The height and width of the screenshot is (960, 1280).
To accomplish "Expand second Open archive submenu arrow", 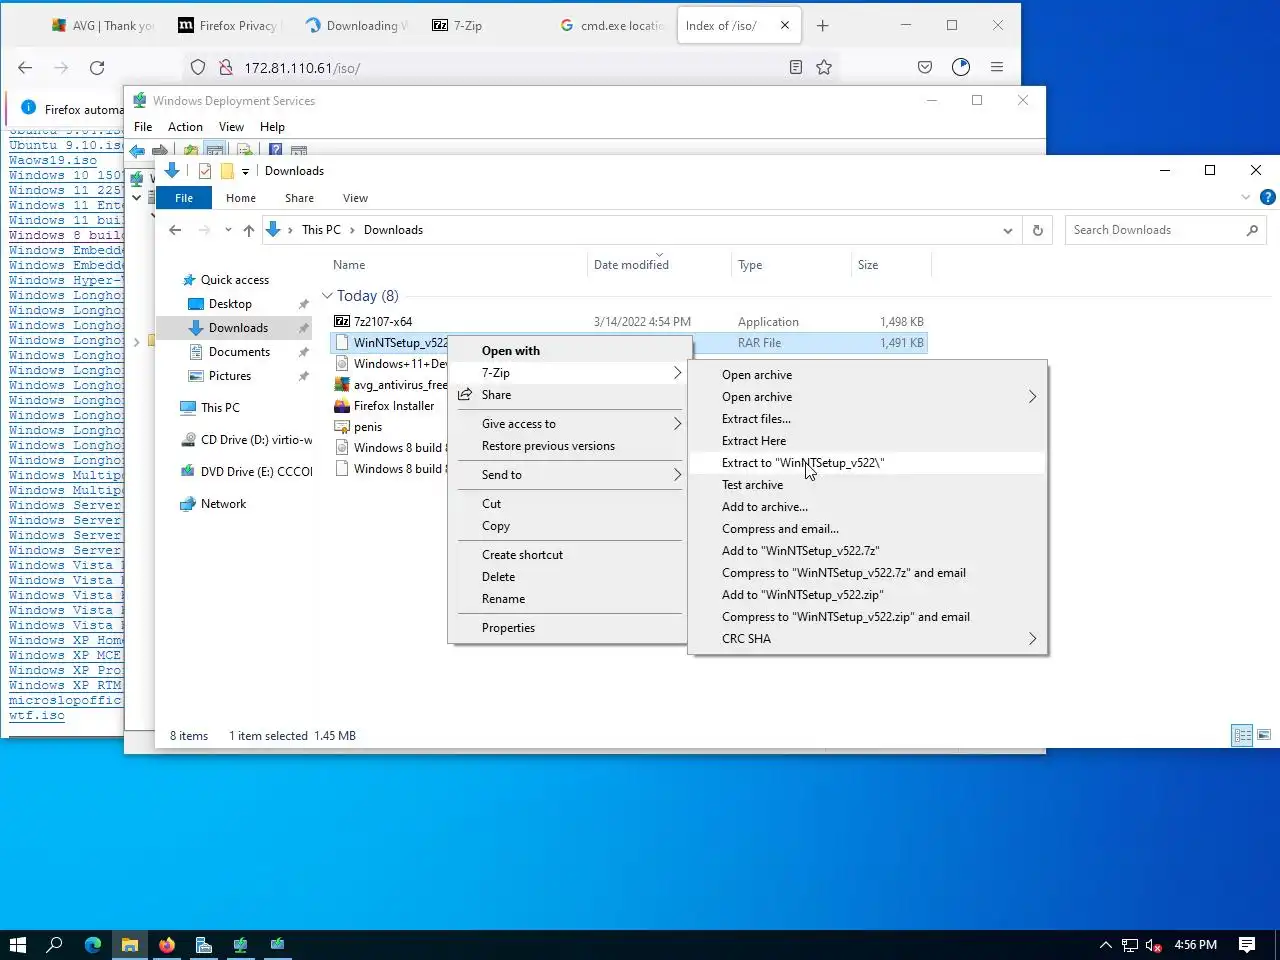I will (1032, 397).
